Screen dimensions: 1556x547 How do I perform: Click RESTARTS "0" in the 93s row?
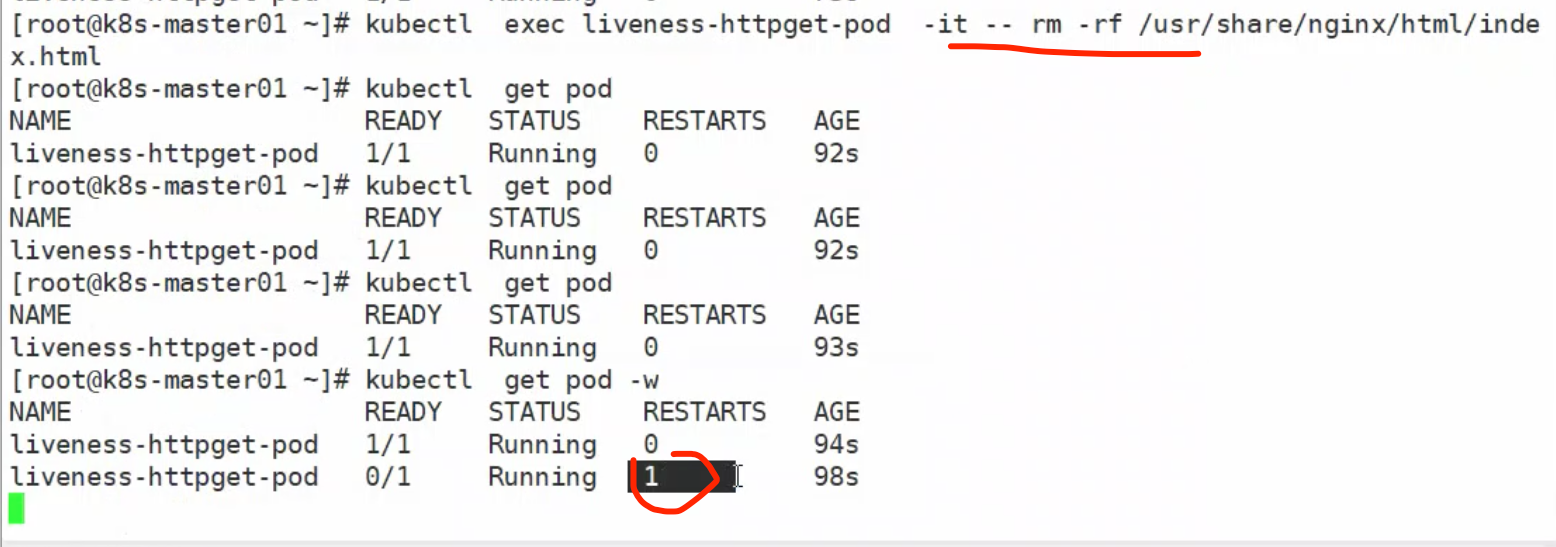(x=651, y=347)
